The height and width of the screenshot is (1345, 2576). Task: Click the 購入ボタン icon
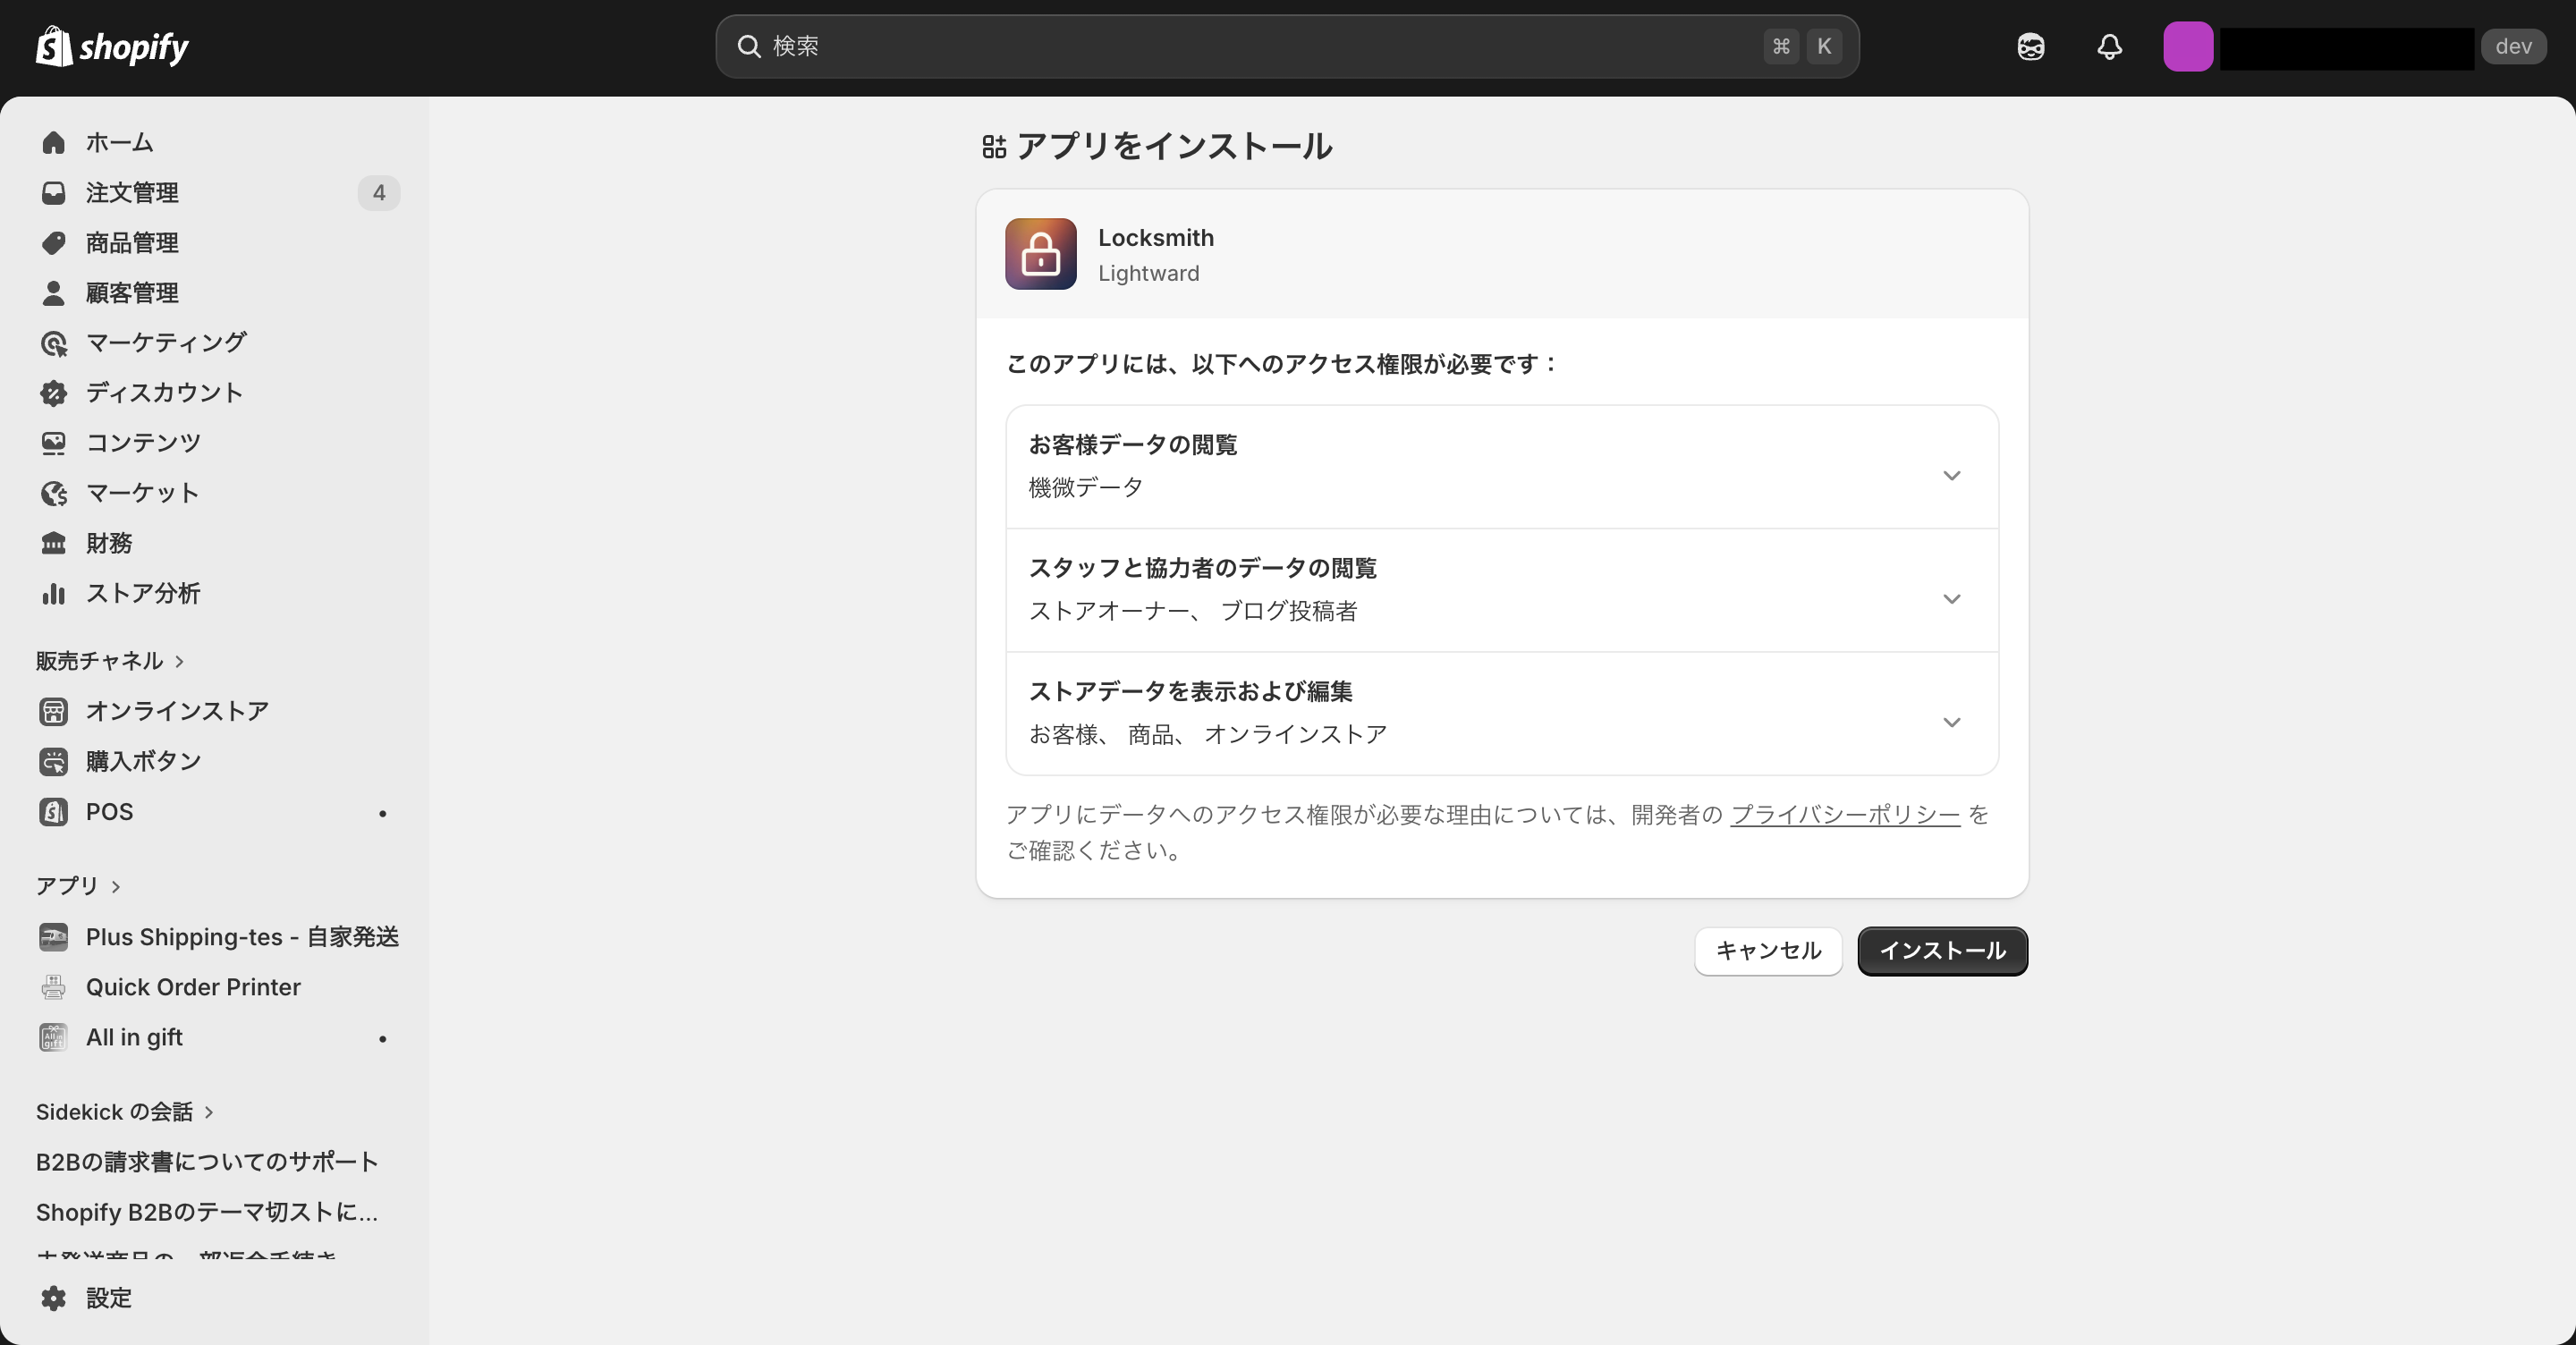pos(54,761)
